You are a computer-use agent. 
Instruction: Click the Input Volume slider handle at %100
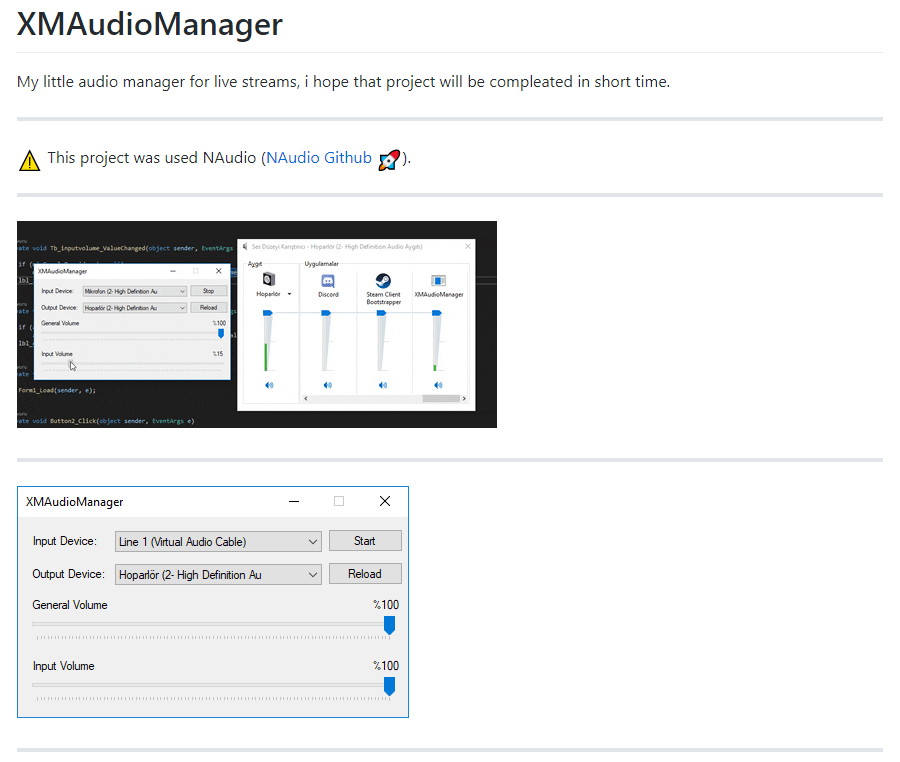point(389,686)
